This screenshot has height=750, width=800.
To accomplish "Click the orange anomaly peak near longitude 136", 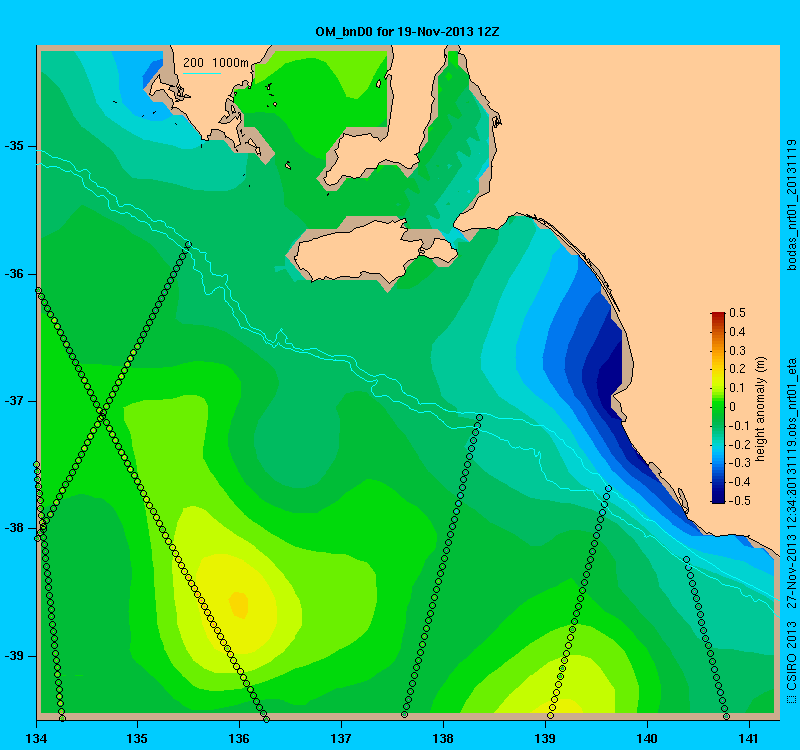I will coord(239,605).
